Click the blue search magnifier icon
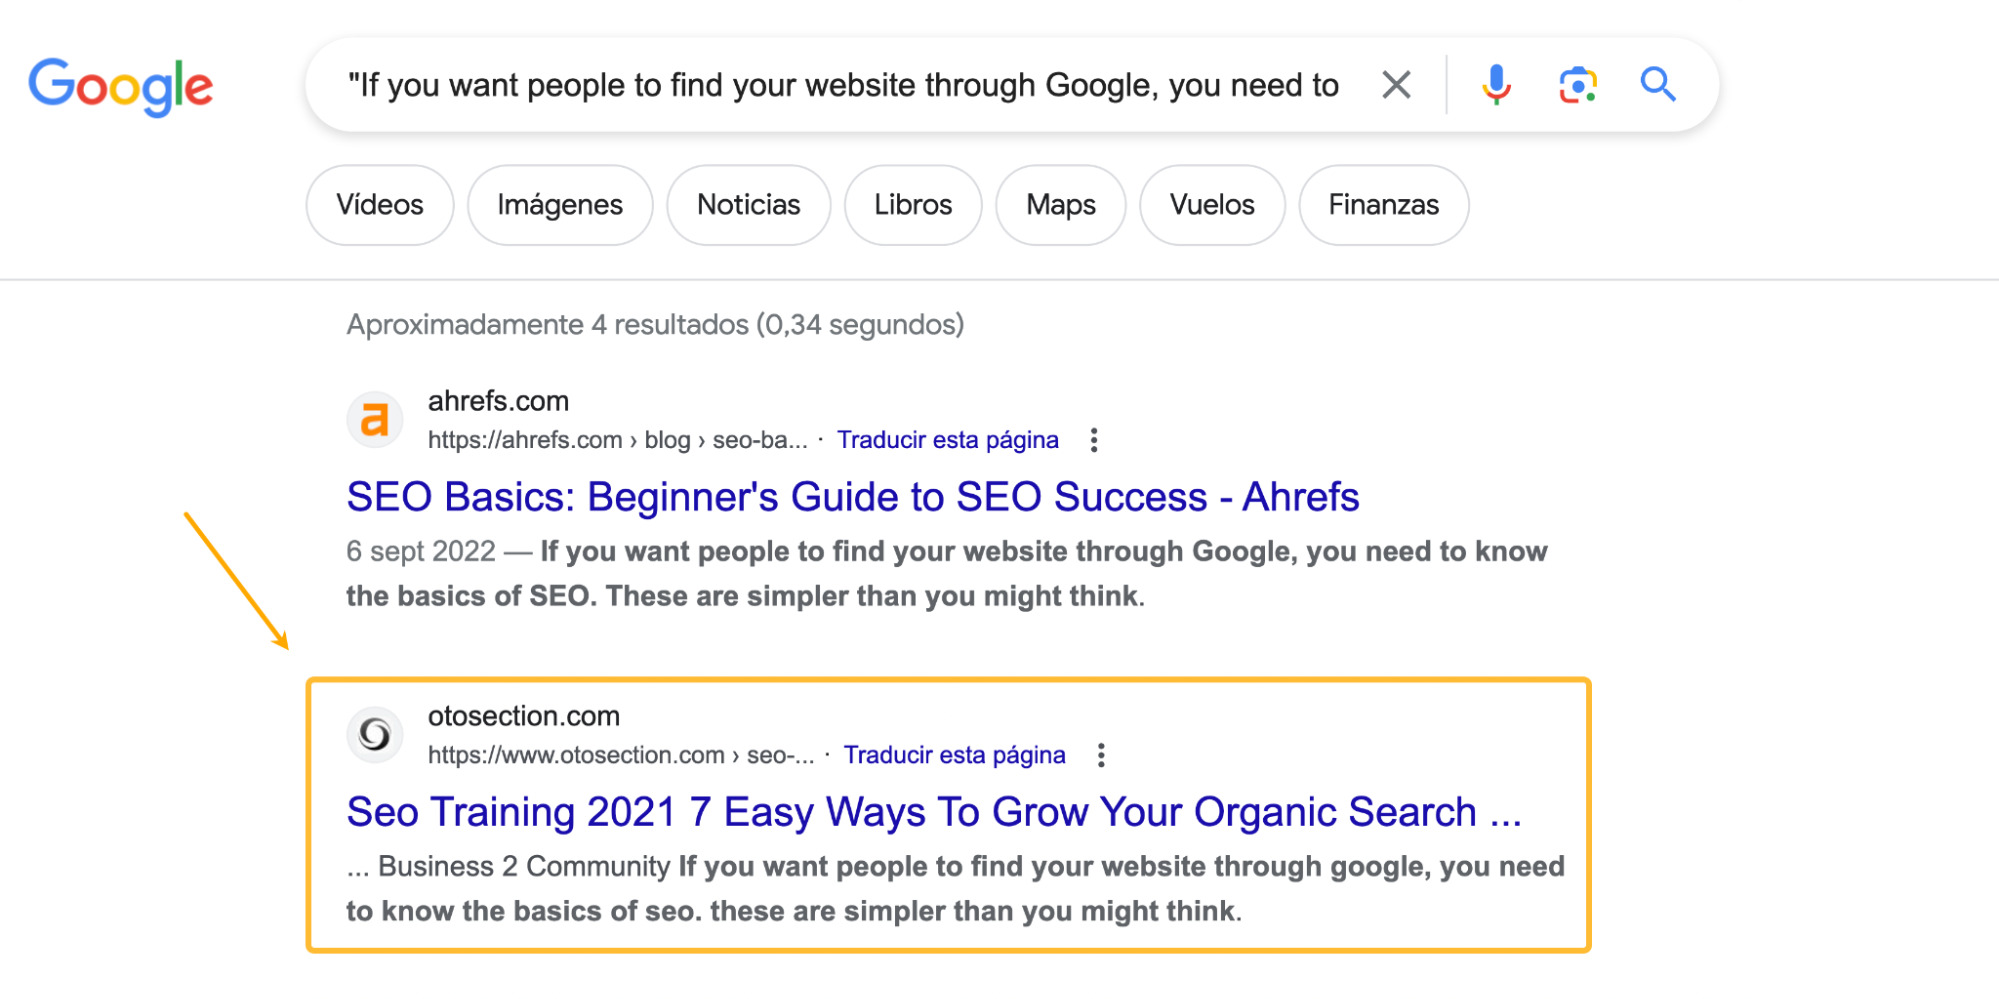The width and height of the screenshot is (1999, 999). tap(1657, 85)
